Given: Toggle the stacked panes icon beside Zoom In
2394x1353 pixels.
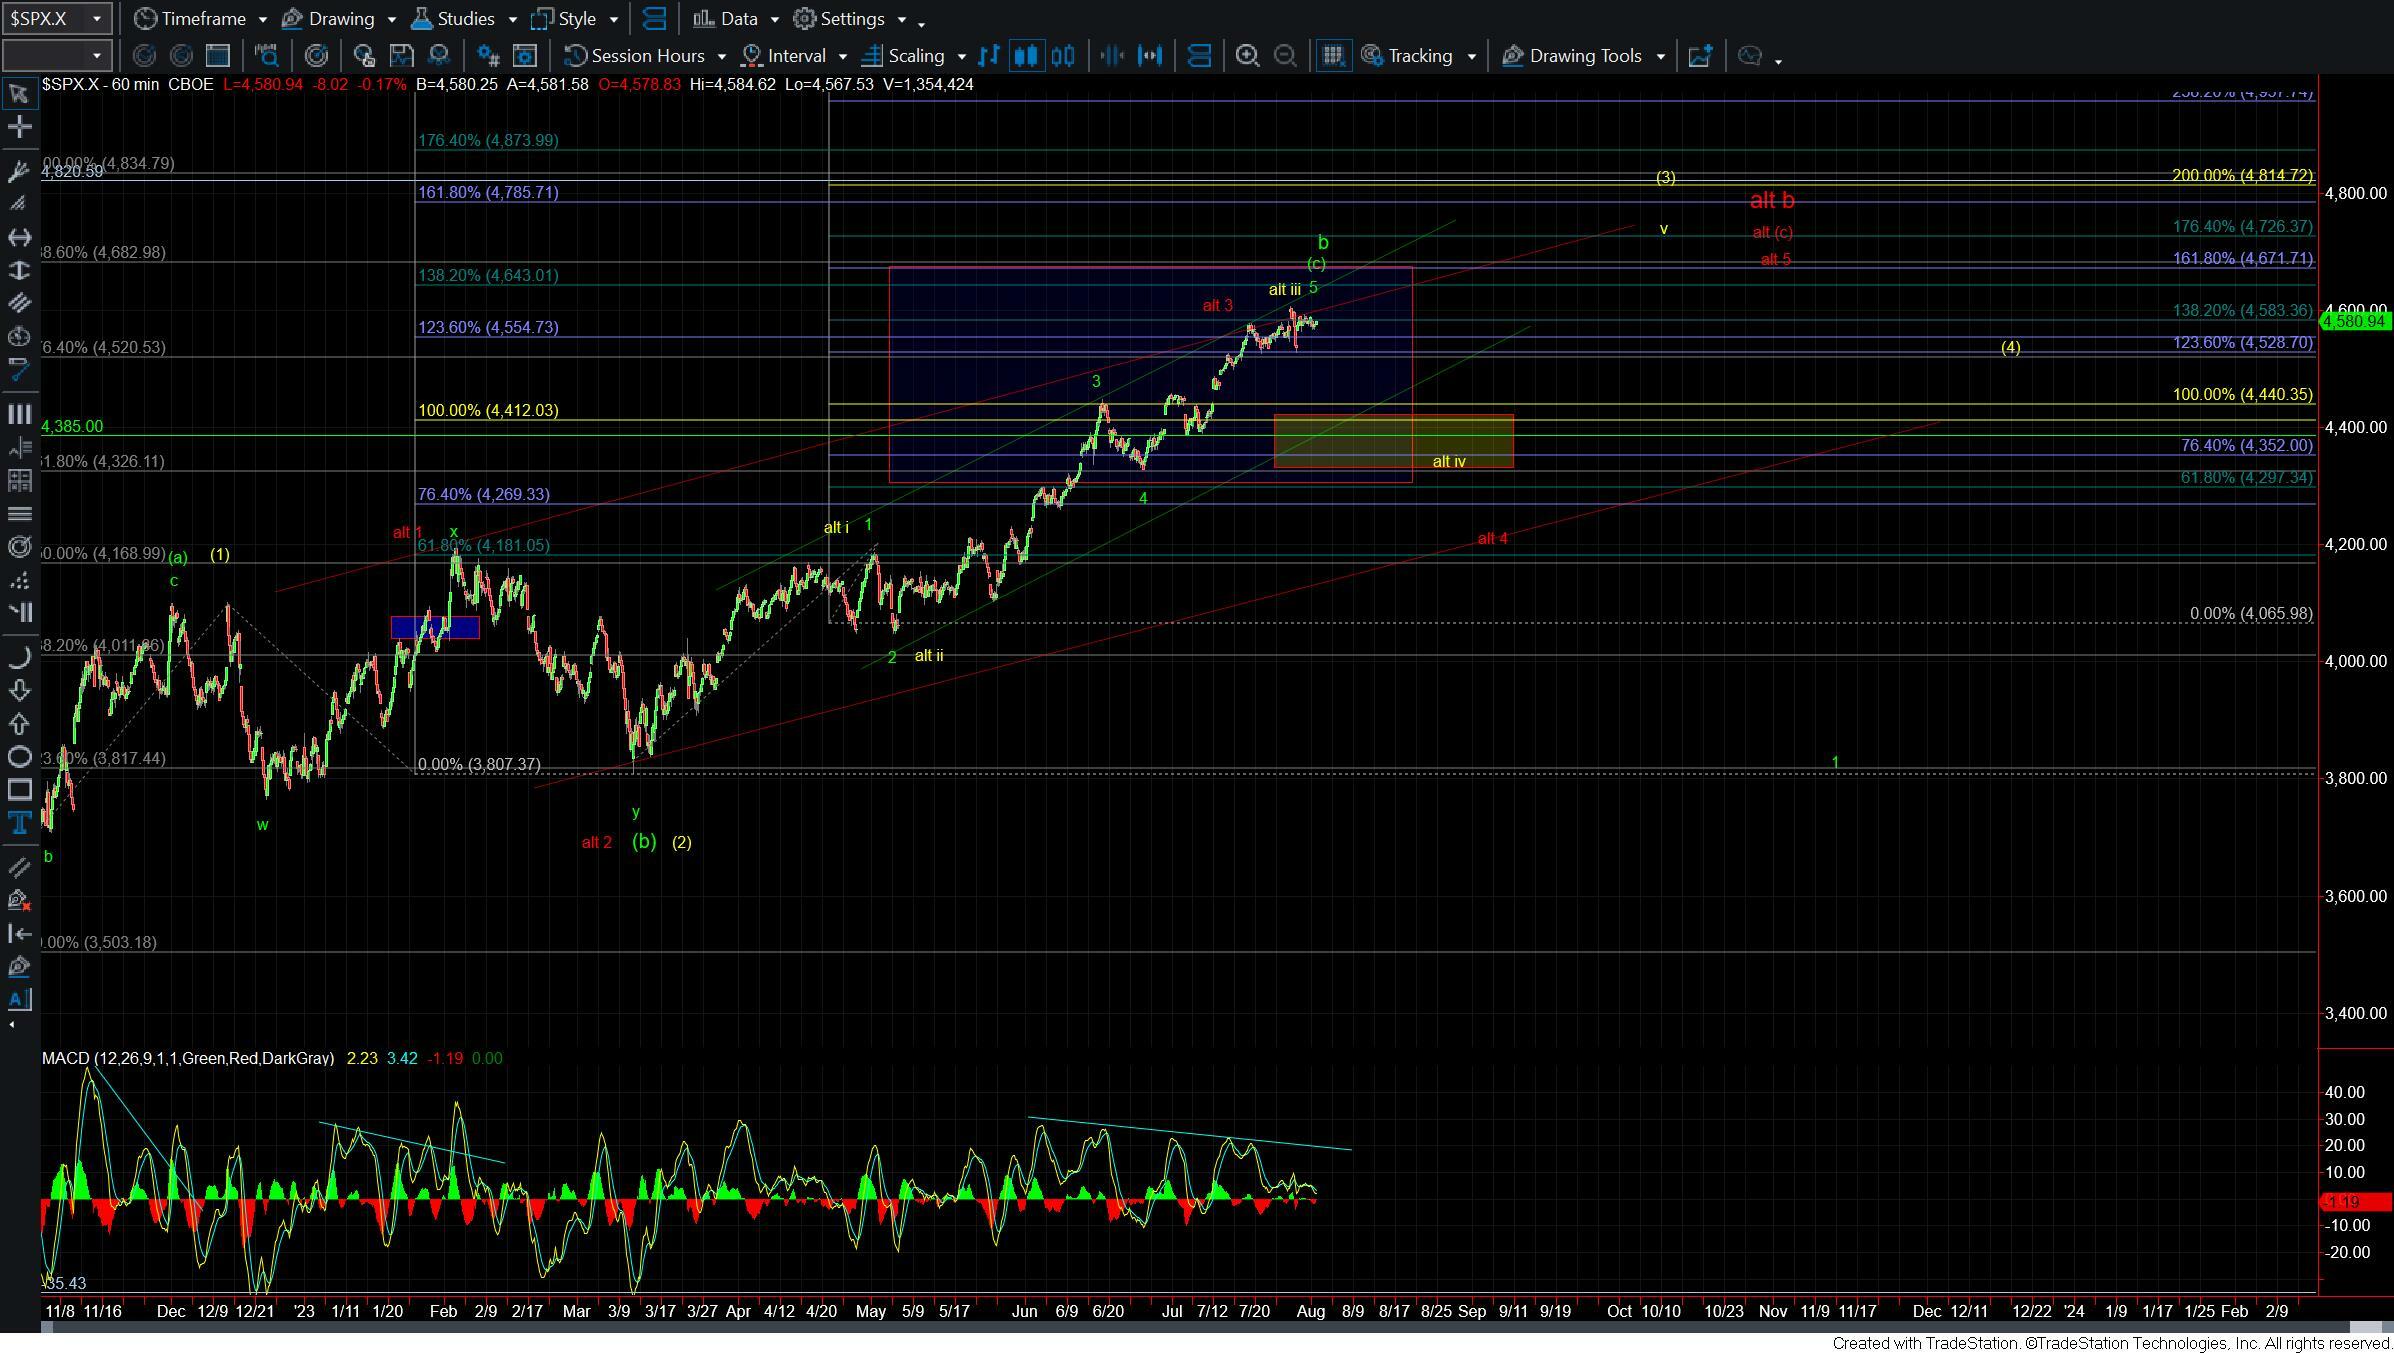Looking at the screenshot, I should point(1199,56).
